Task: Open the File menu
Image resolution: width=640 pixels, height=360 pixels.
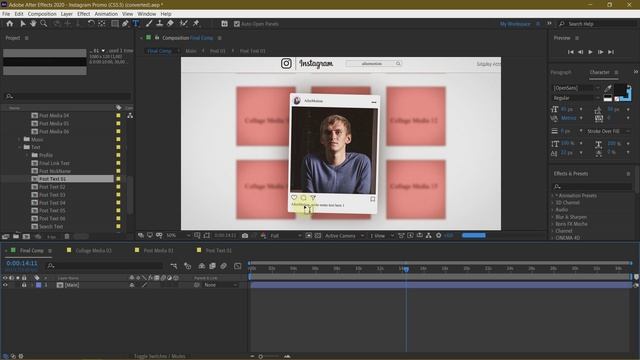Action: 6,14
